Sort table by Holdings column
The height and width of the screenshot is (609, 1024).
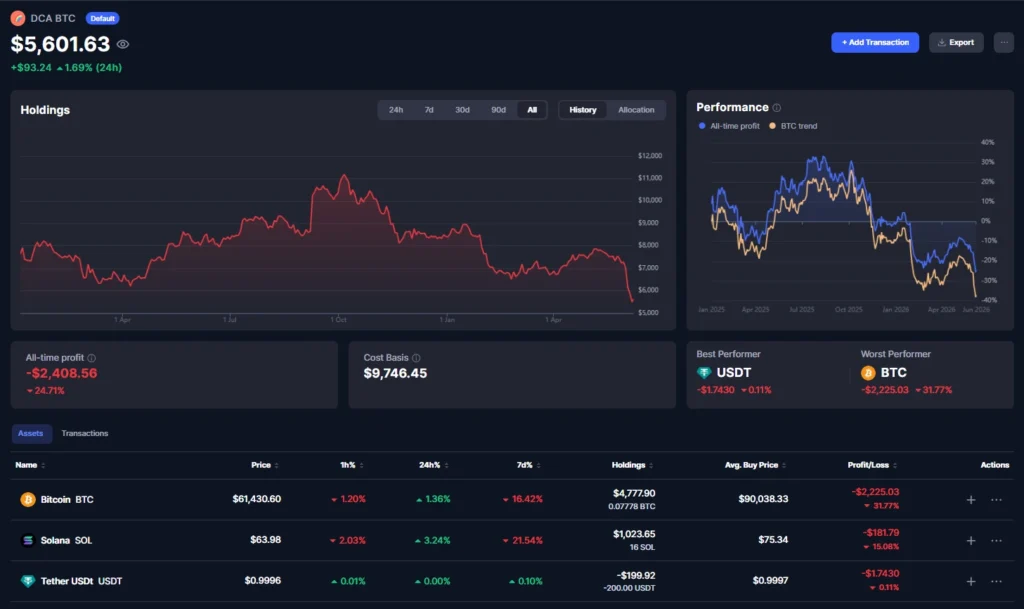[x=632, y=465]
